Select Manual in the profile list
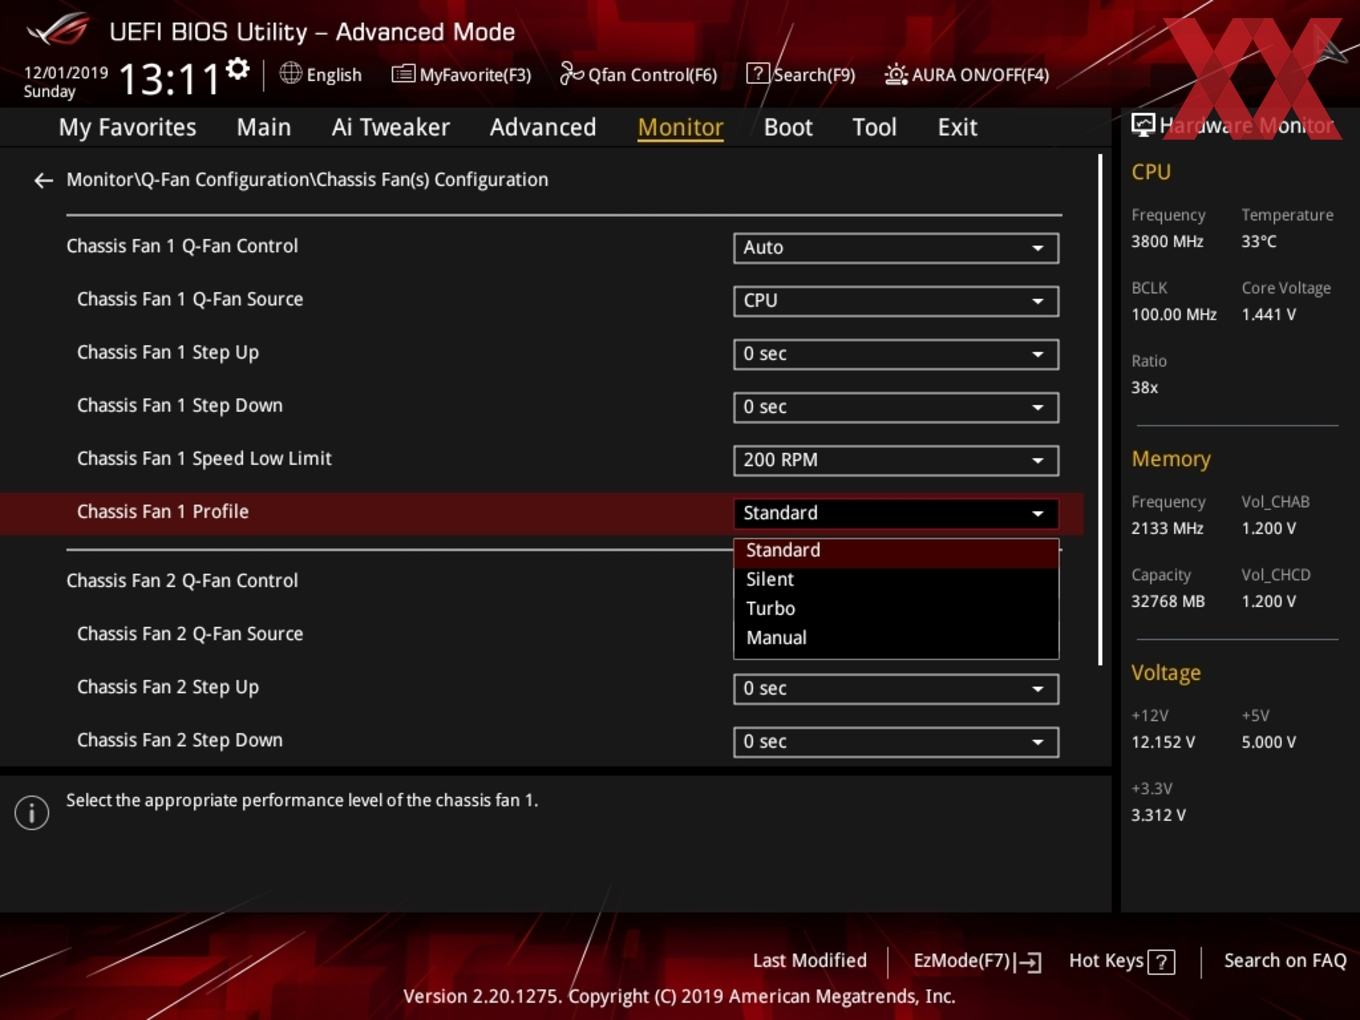Viewport: 1360px width, 1020px height. pyautogui.click(x=896, y=638)
